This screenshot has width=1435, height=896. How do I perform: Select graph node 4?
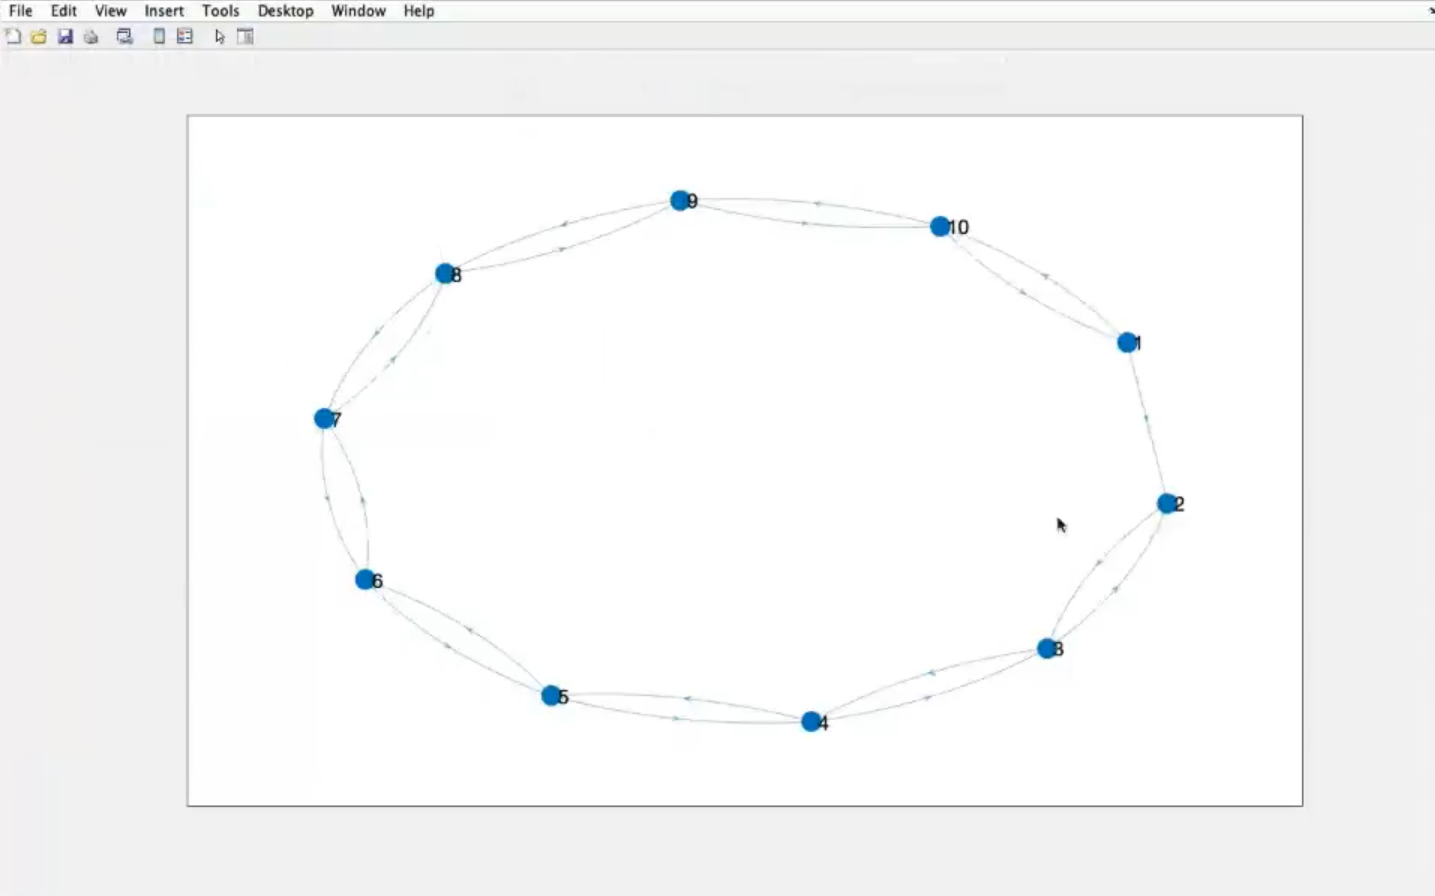pyautogui.click(x=812, y=722)
